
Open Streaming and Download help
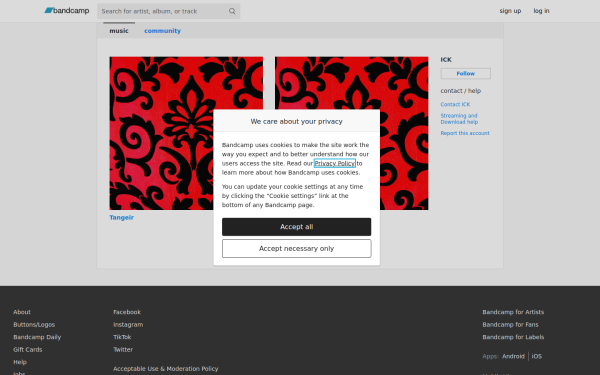click(x=459, y=119)
